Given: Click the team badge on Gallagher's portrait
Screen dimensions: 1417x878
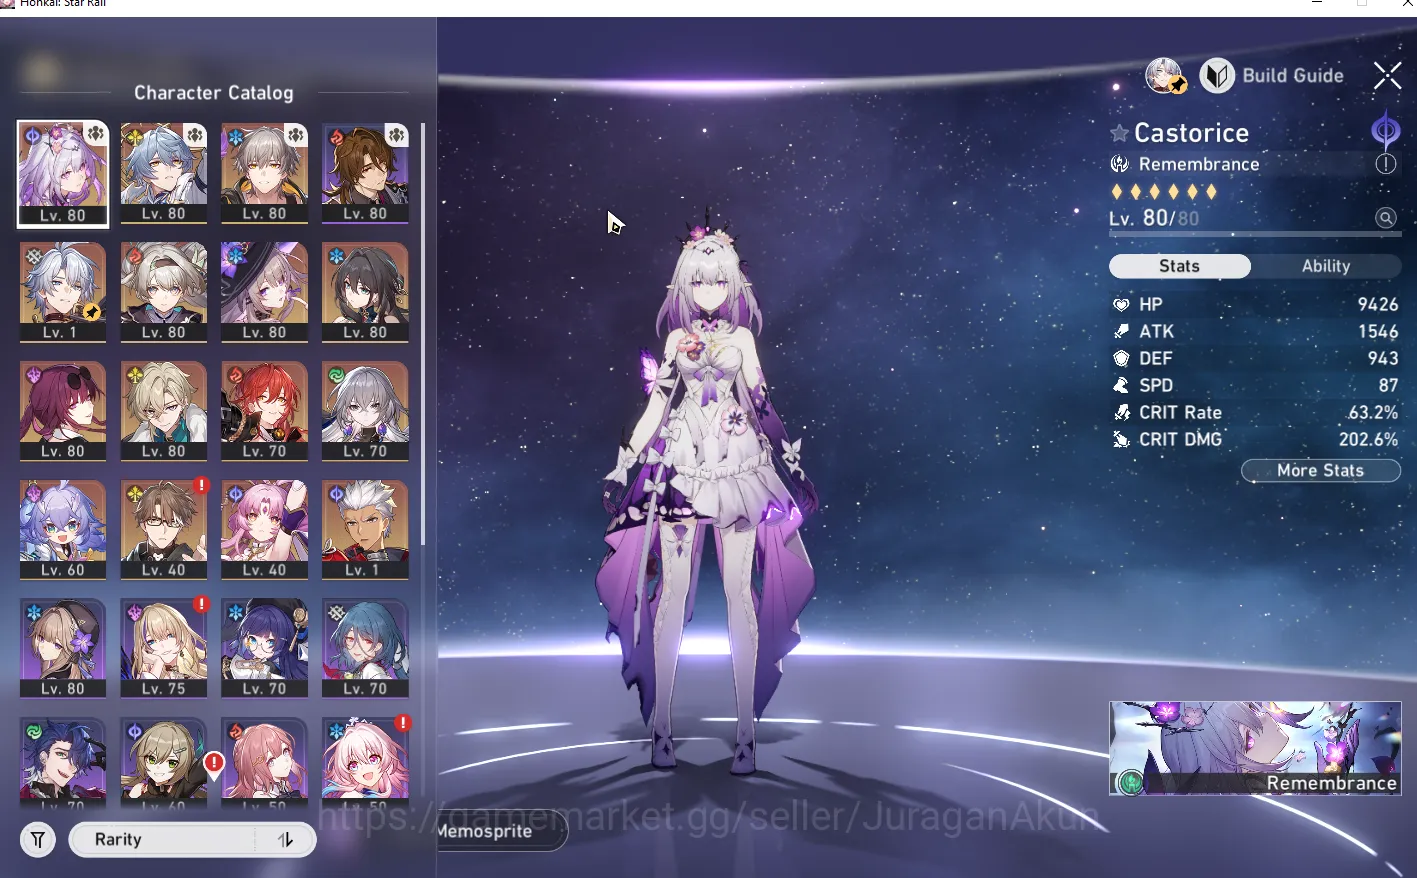Looking at the screenshot, I should pyautogui.click(x=396, y=134).
